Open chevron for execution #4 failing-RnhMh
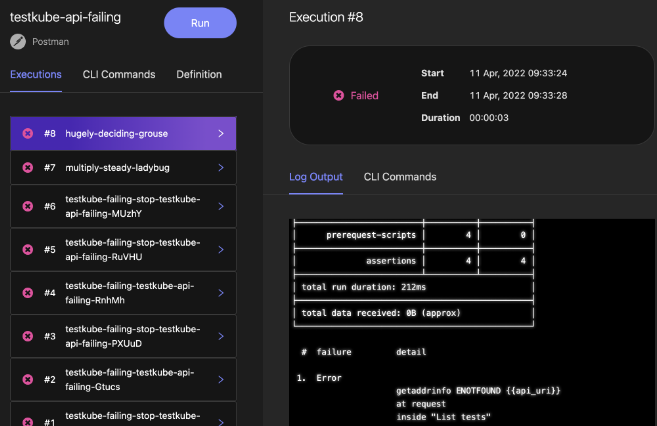The width and height of the screenshot is (657, 426). tap(221, 293)
